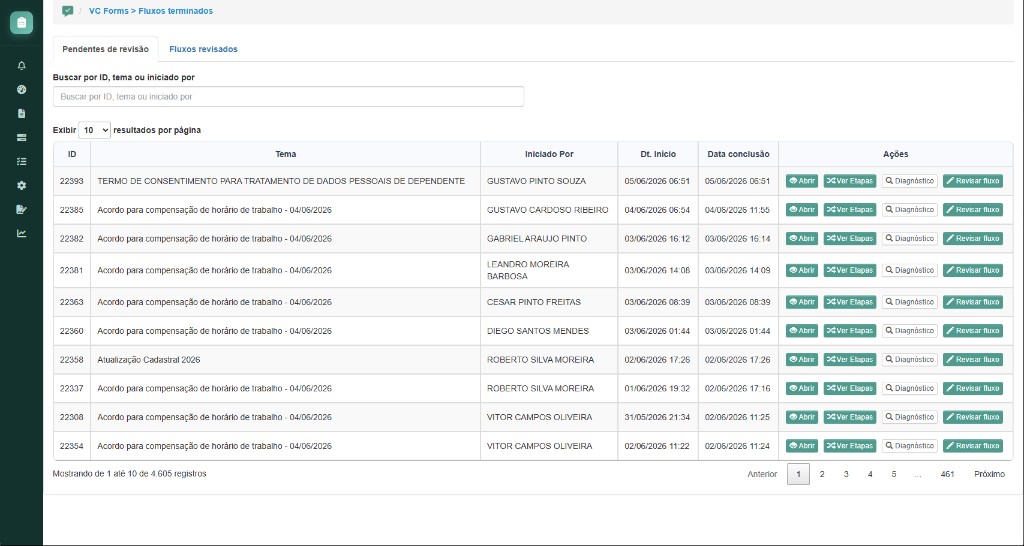Viewport: 1024px width, 546px height.
Task: Click Revisar fluxo for flow 22382
Action: pos(973,238)
